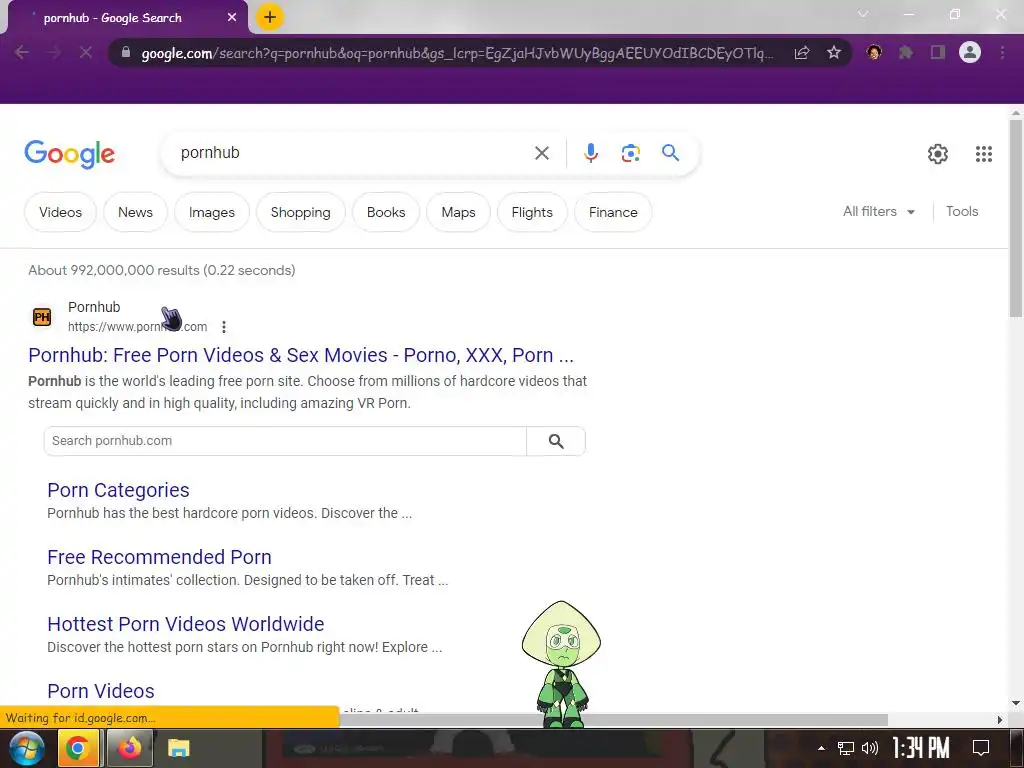Open File Explorer from the taskbar
This screenshot has height=768, width=1024.
point(178,748)
